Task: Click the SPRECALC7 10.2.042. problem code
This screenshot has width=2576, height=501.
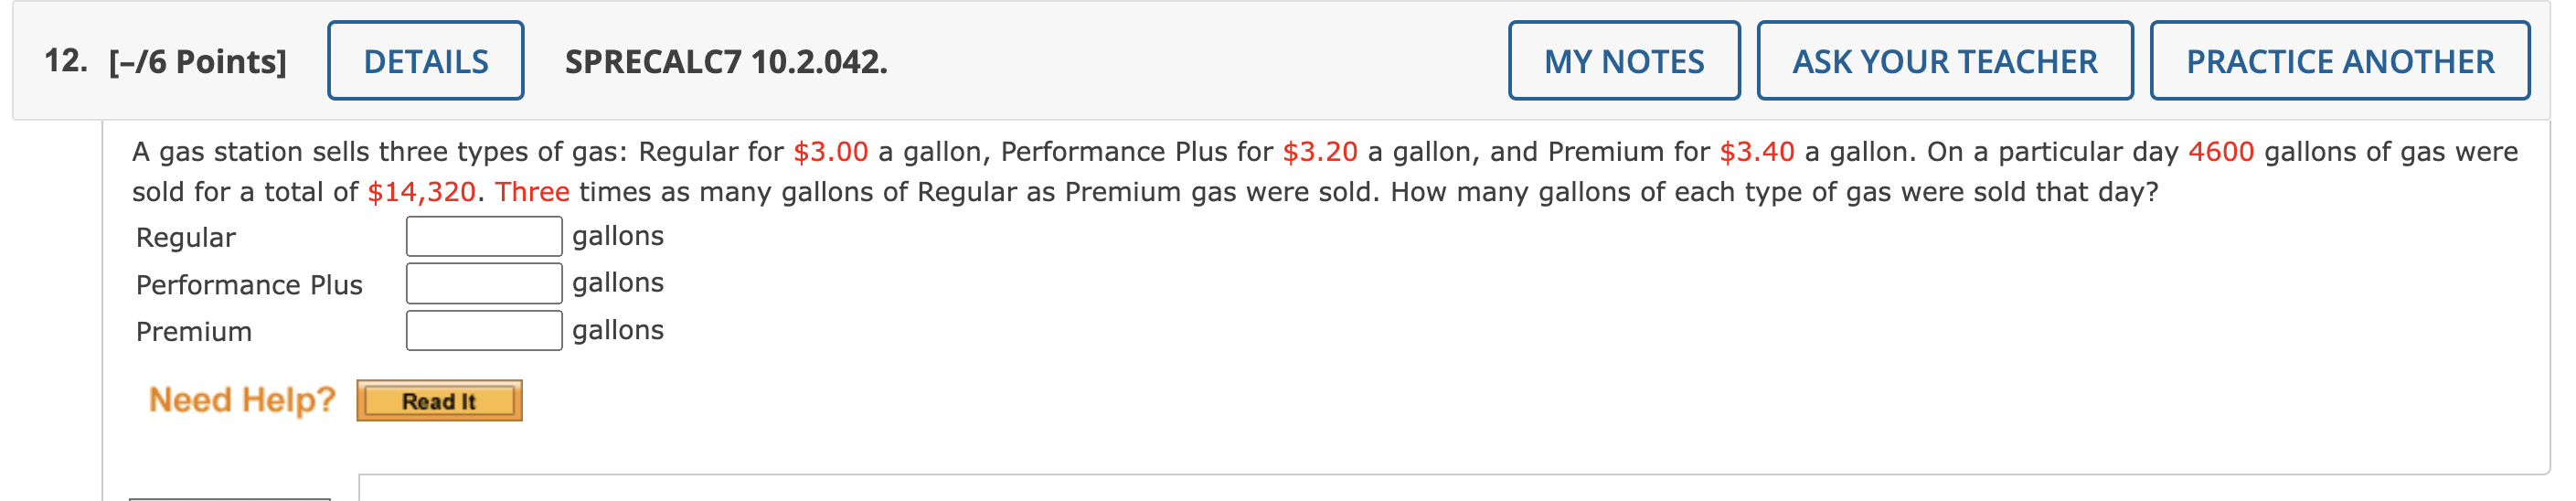Action: pyautogui.click(x=726, y=62)
